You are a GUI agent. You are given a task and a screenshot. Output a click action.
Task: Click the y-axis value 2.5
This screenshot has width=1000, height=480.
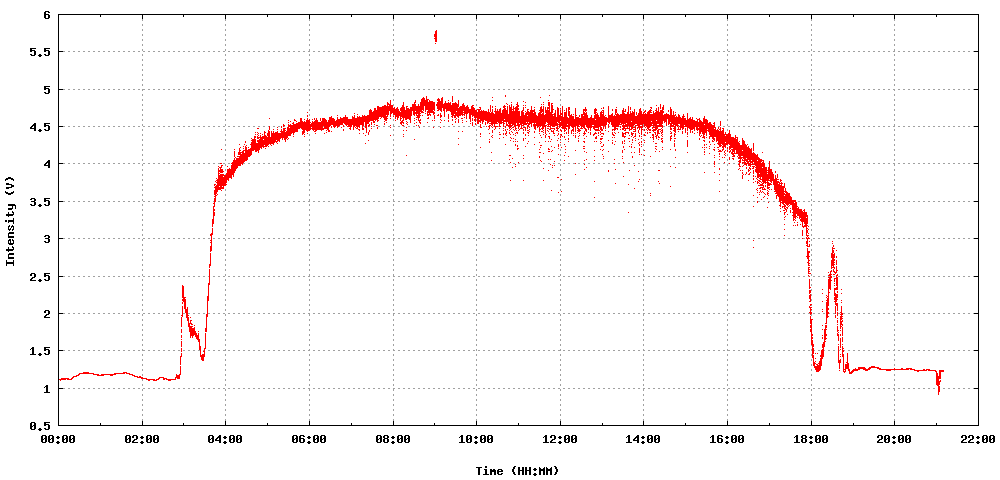40,276
